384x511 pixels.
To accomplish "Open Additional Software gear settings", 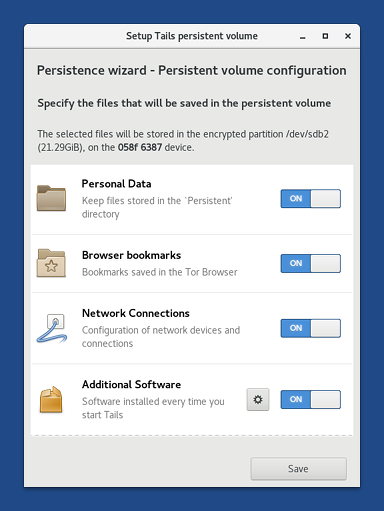I will pyautogui.click(x=258, y=399).
